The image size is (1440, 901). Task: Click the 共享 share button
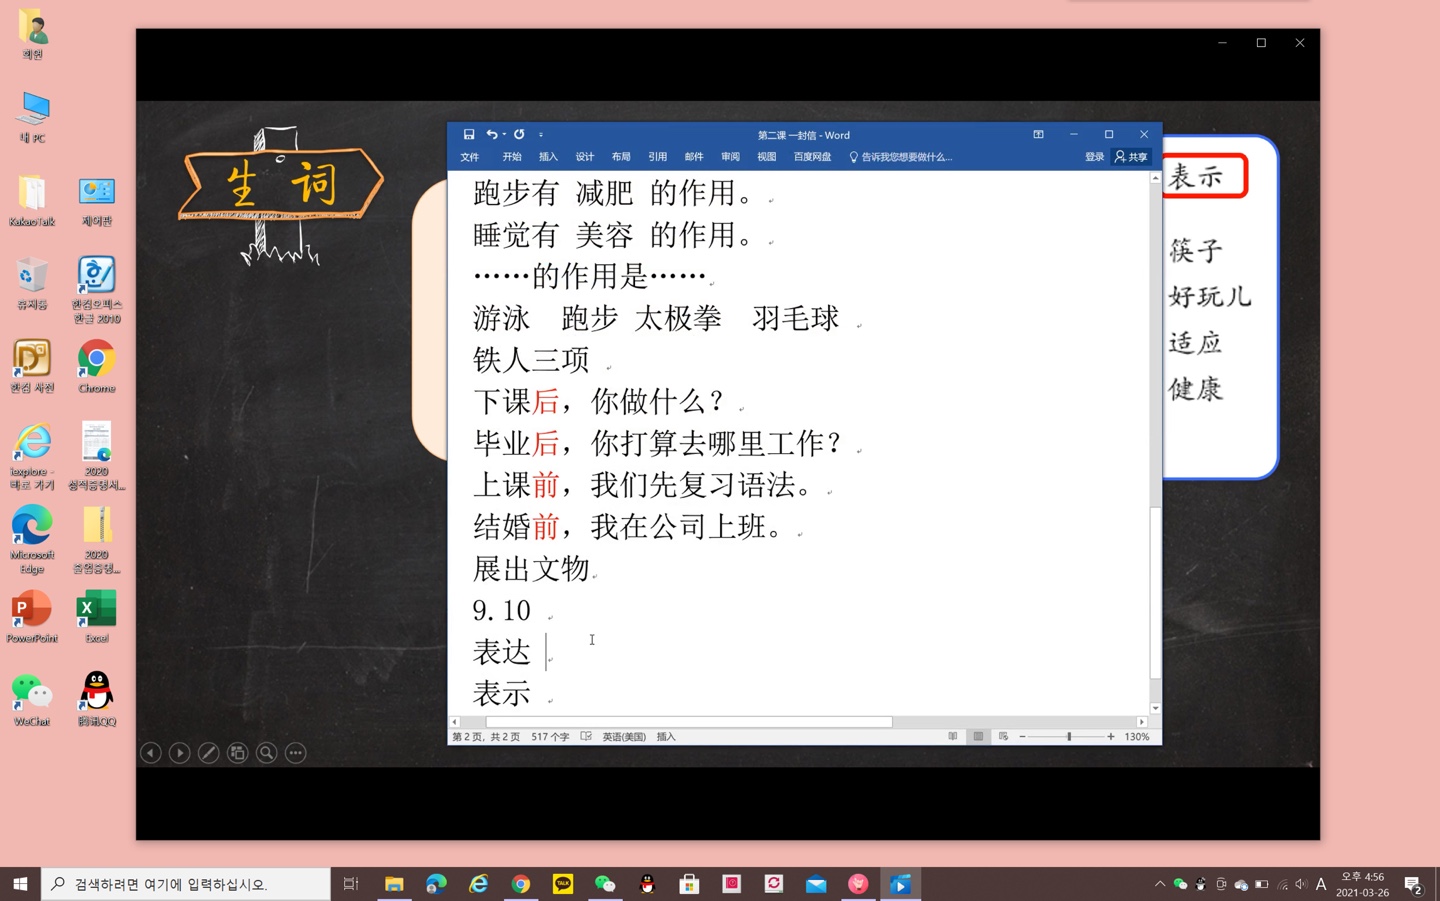(1131, 157)
